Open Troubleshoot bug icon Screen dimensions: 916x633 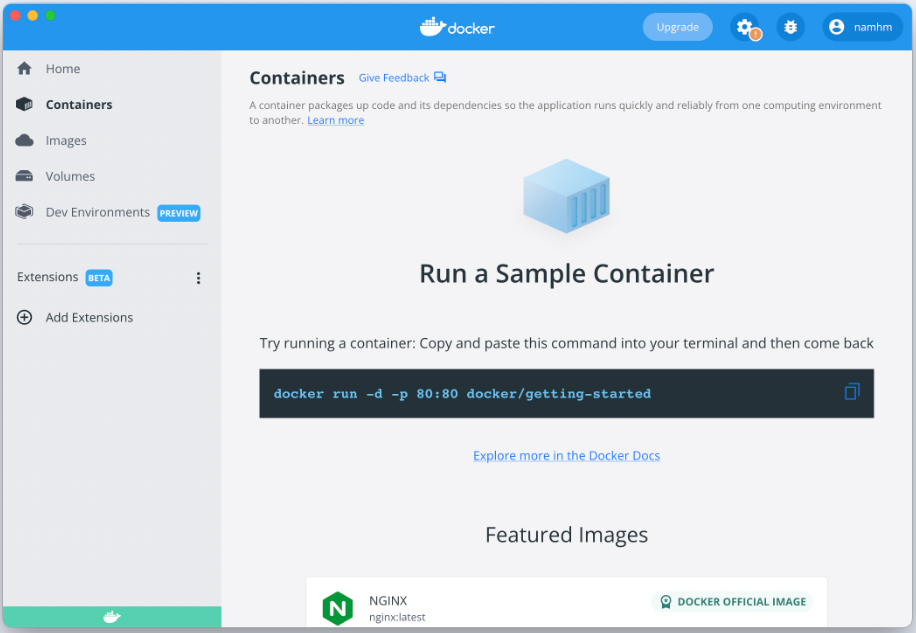coord(790,27)
